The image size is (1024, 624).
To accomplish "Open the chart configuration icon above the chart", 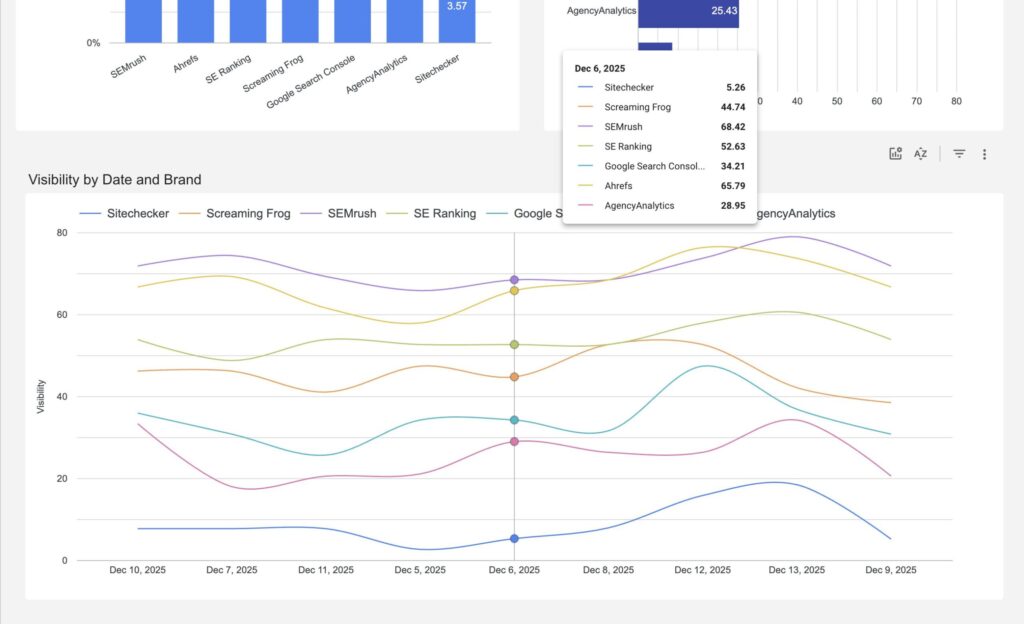I will (x=894, y=153).
